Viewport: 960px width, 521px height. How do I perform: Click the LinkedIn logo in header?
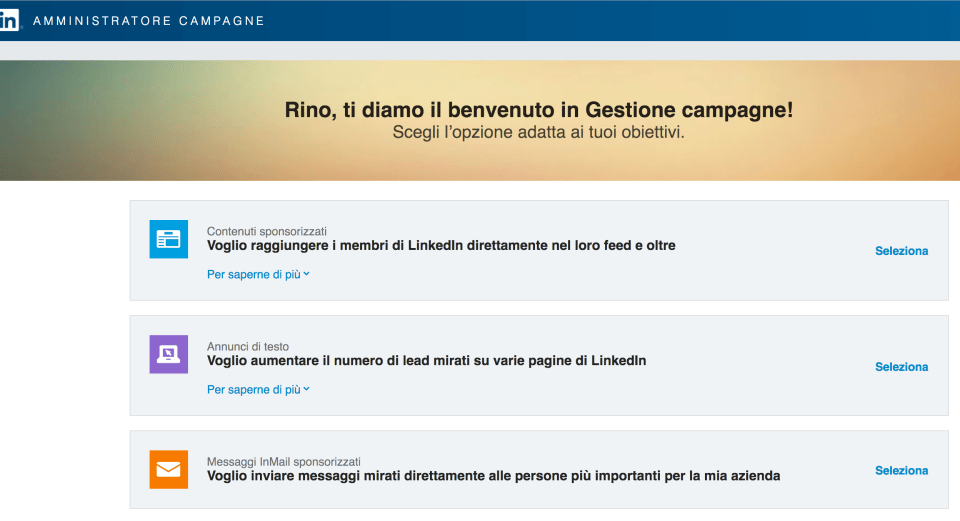[x=9, y=20]
